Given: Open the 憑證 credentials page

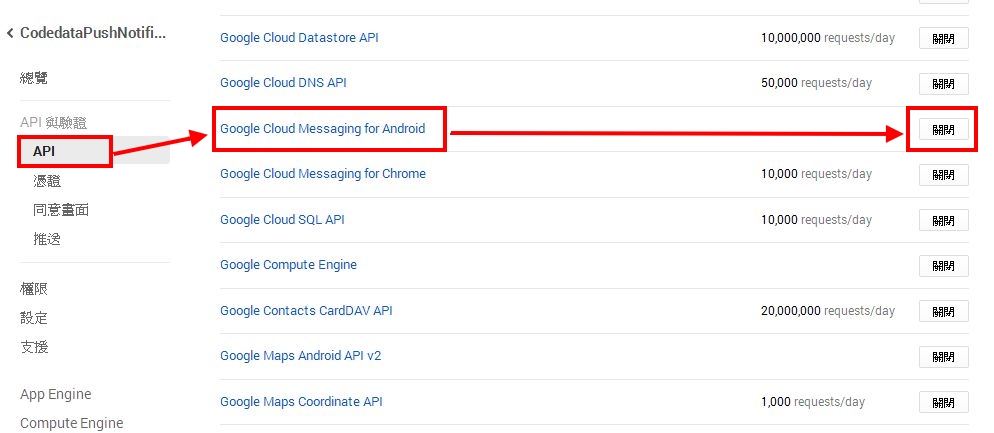Looking at the screenshot, I should point(47,181).
